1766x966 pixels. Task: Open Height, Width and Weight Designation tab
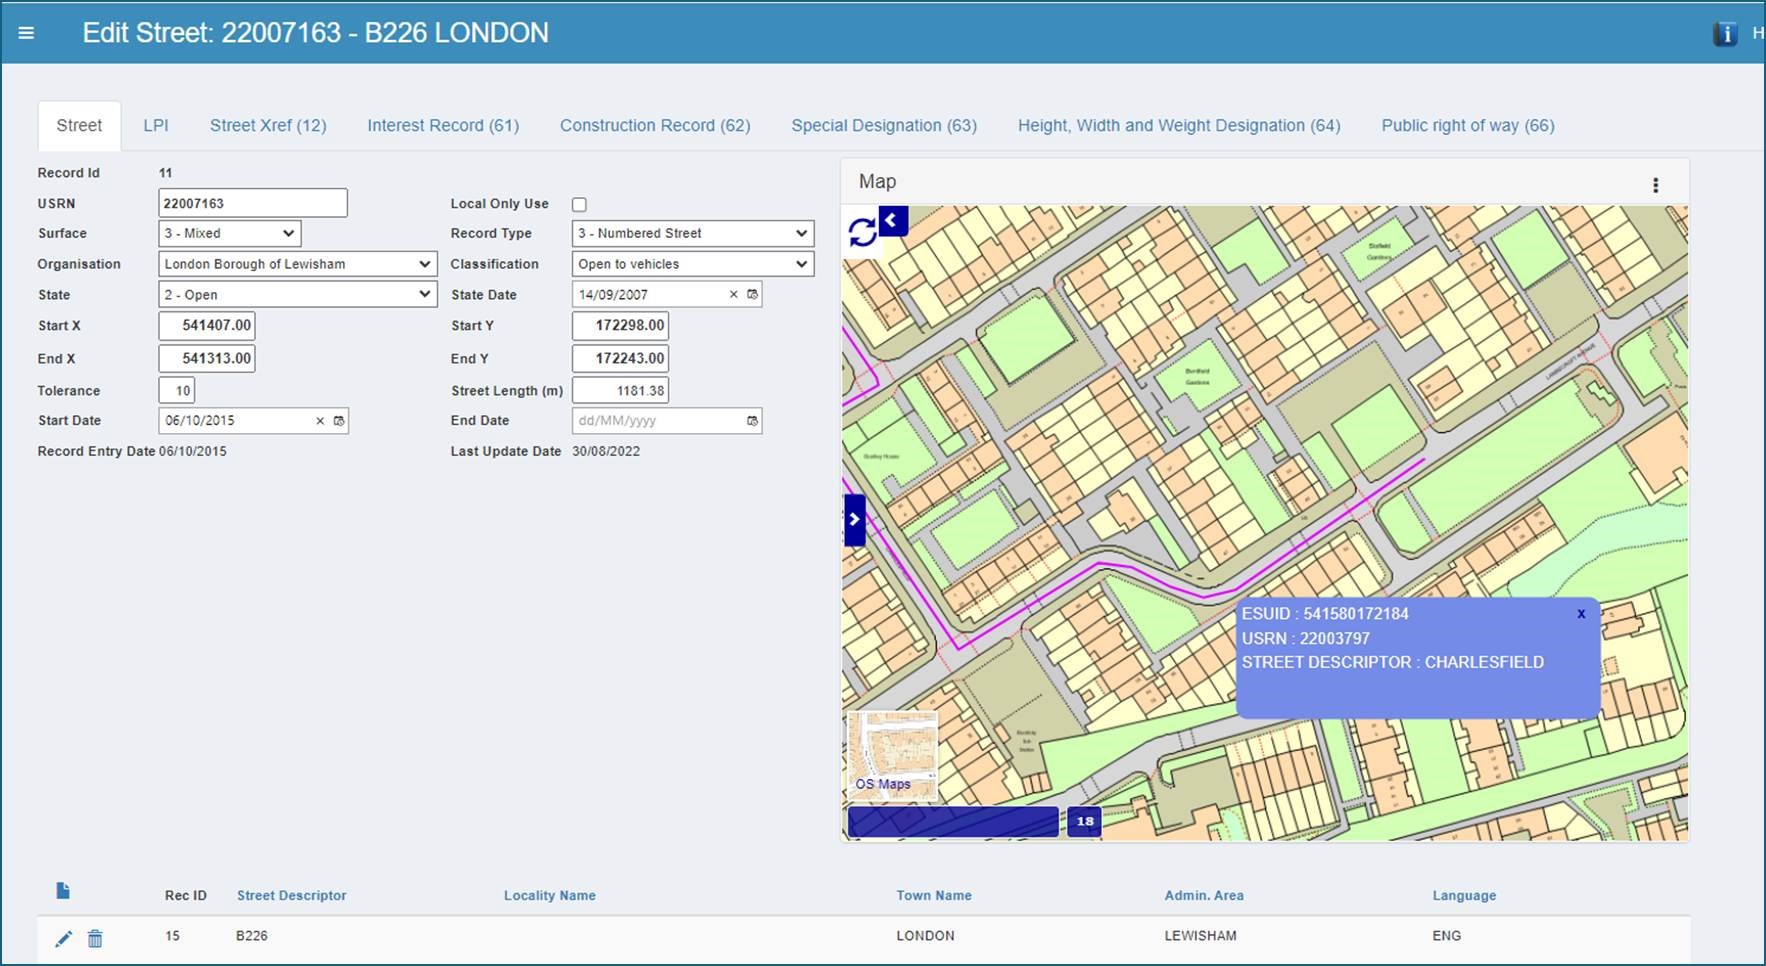pyautogui.click(x=1179, y=126)
